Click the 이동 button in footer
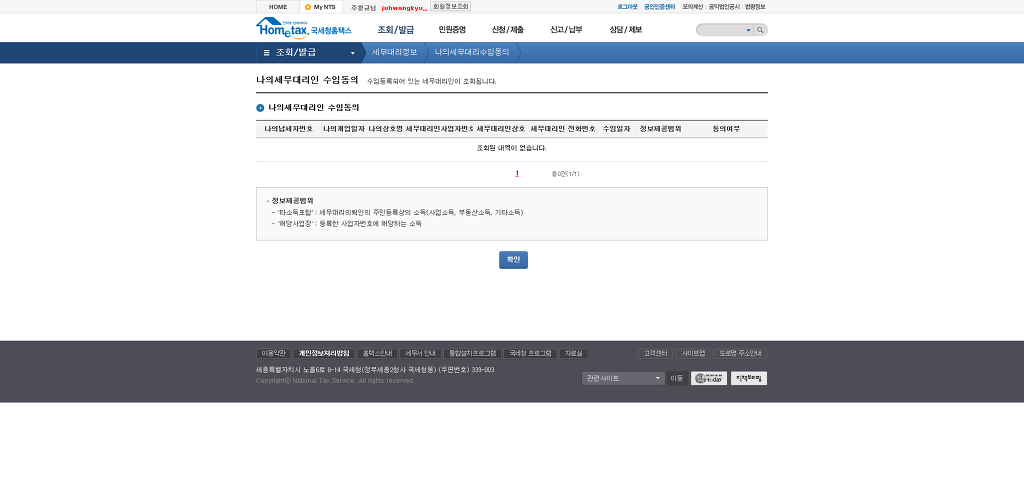This screenshot has height=498, width=1024. (x=677, y=379)
